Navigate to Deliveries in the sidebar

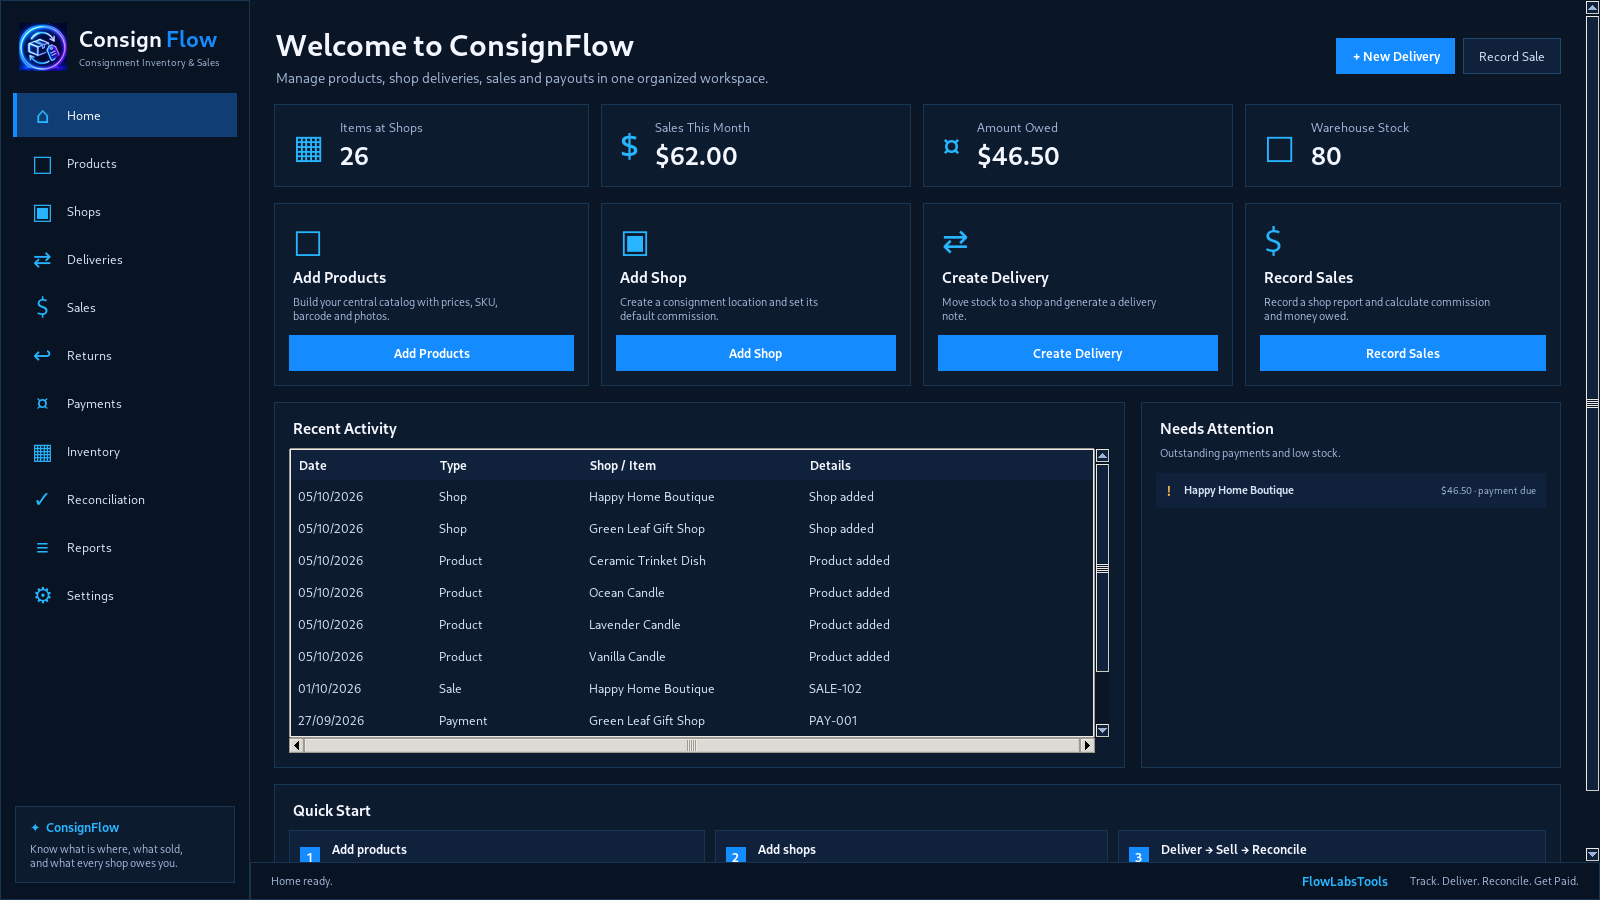pos(125,260)
